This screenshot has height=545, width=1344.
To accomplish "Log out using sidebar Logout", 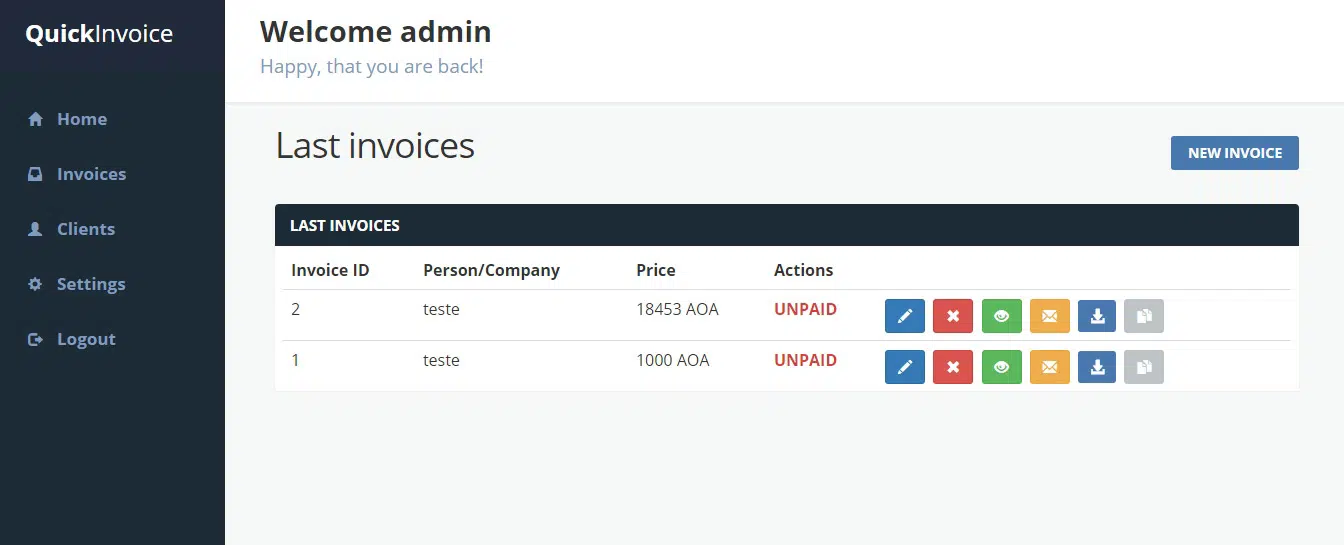I will (x=85, y=339).
